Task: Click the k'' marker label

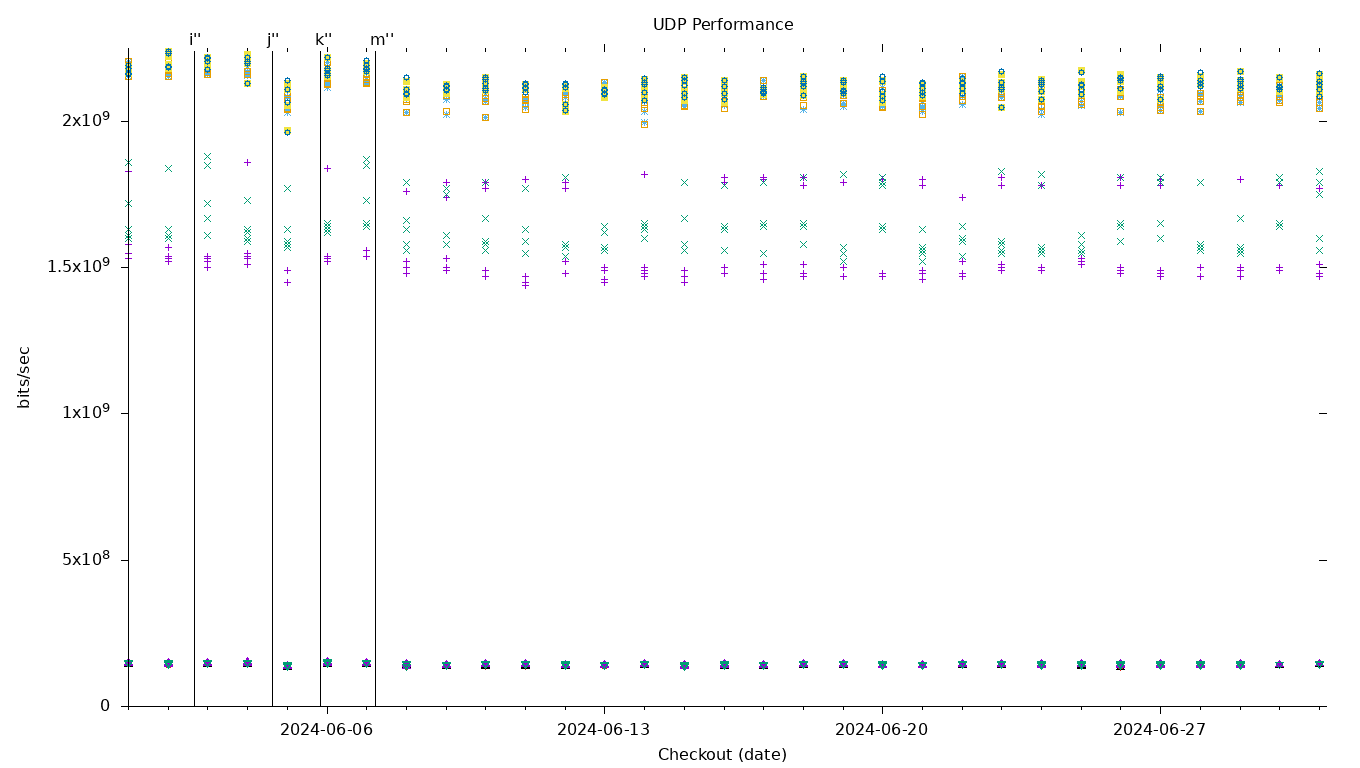Action: tap(323, 40)
